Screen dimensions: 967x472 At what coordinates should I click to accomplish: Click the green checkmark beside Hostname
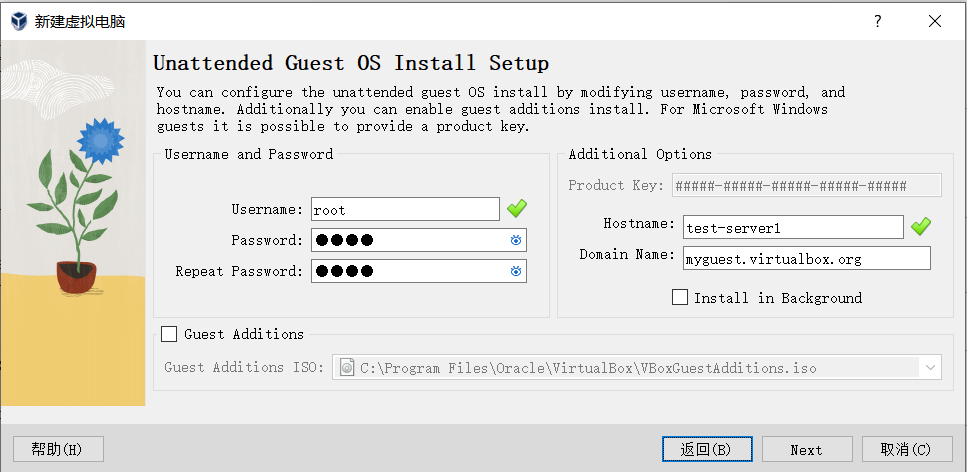click(x=921, y=227)
